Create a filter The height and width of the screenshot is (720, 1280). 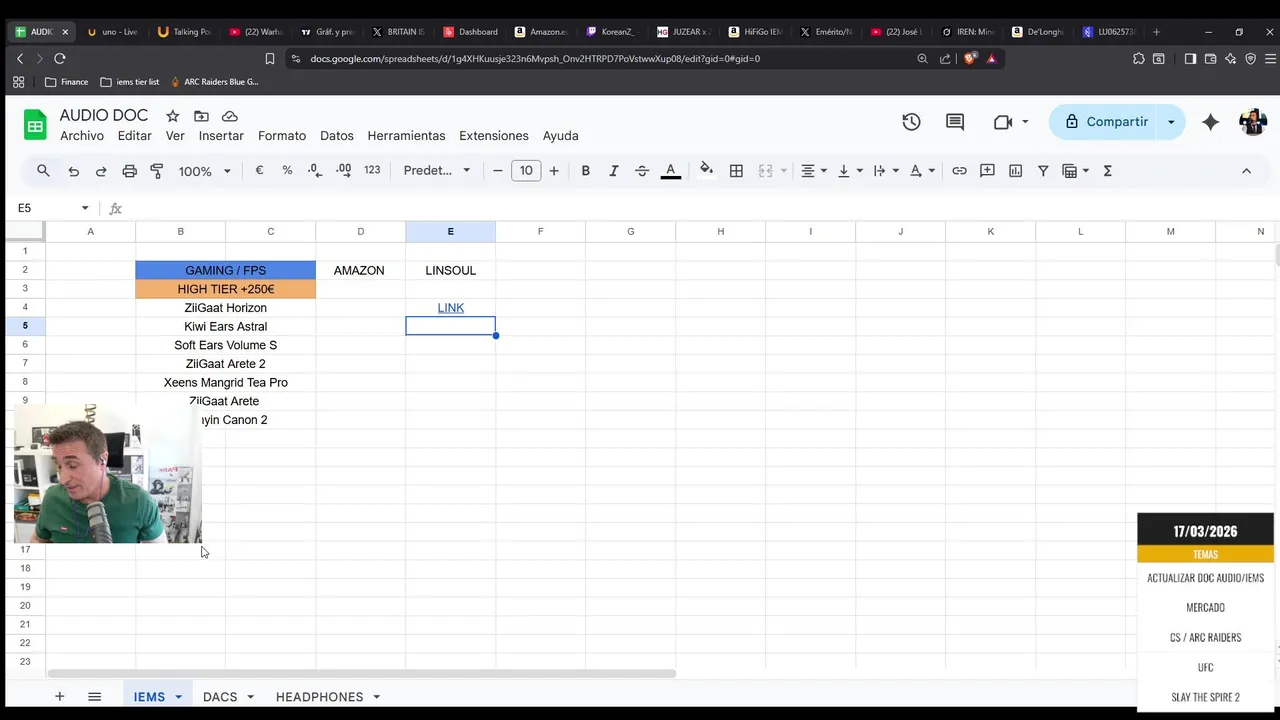click(x=1043, y=171)
